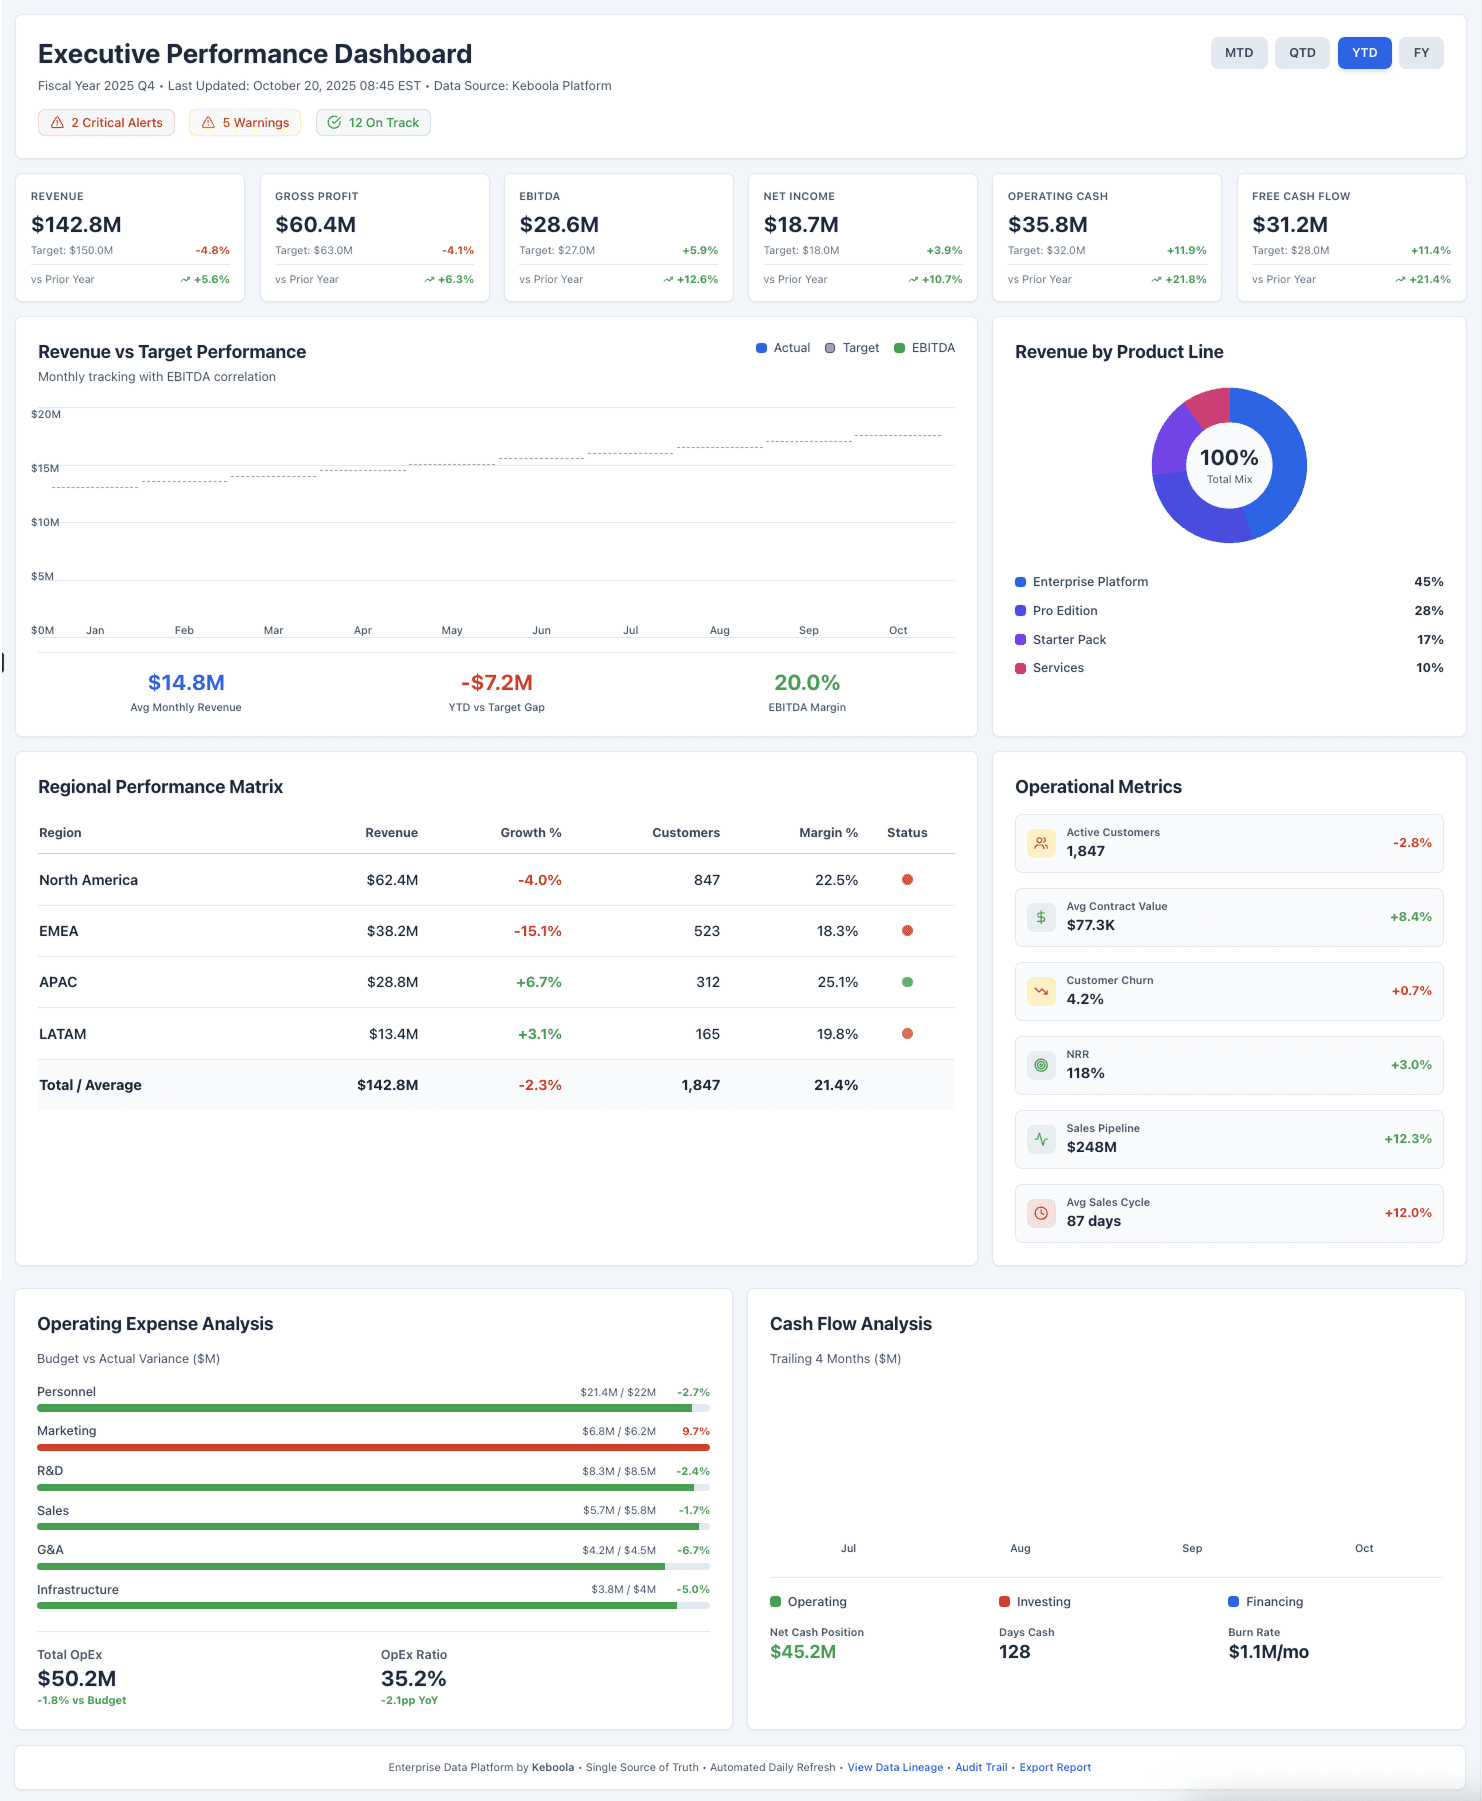The width and height of the screenshot is (1482, 1801).
Task: Click the On Track checkmark circle icon
Action: pyautogui.click(x=334, y=123)
